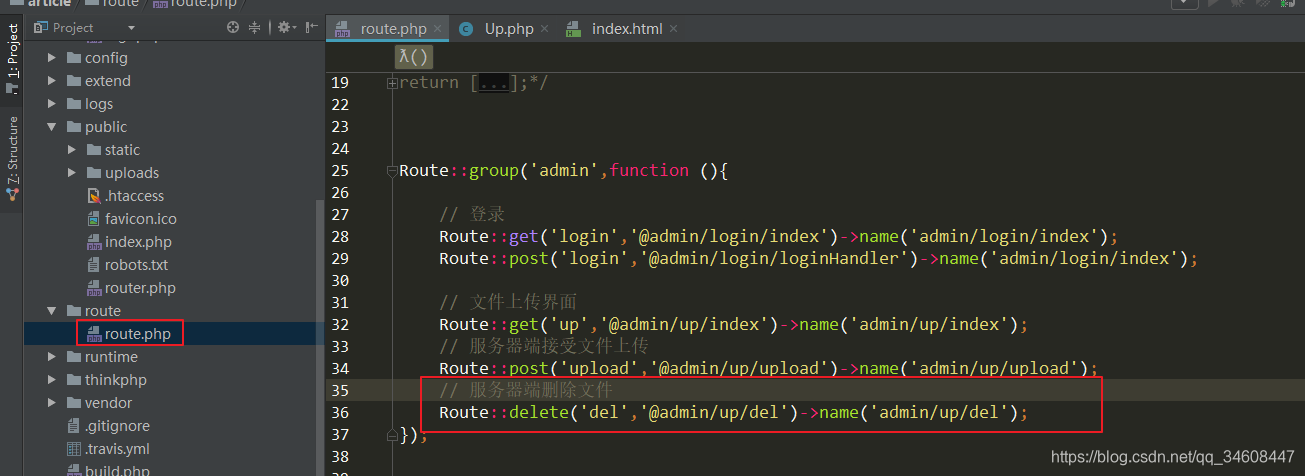Viewport: 1305px width, 476px height.
Task: Select the config folder in tree
Action: (106, 58)
